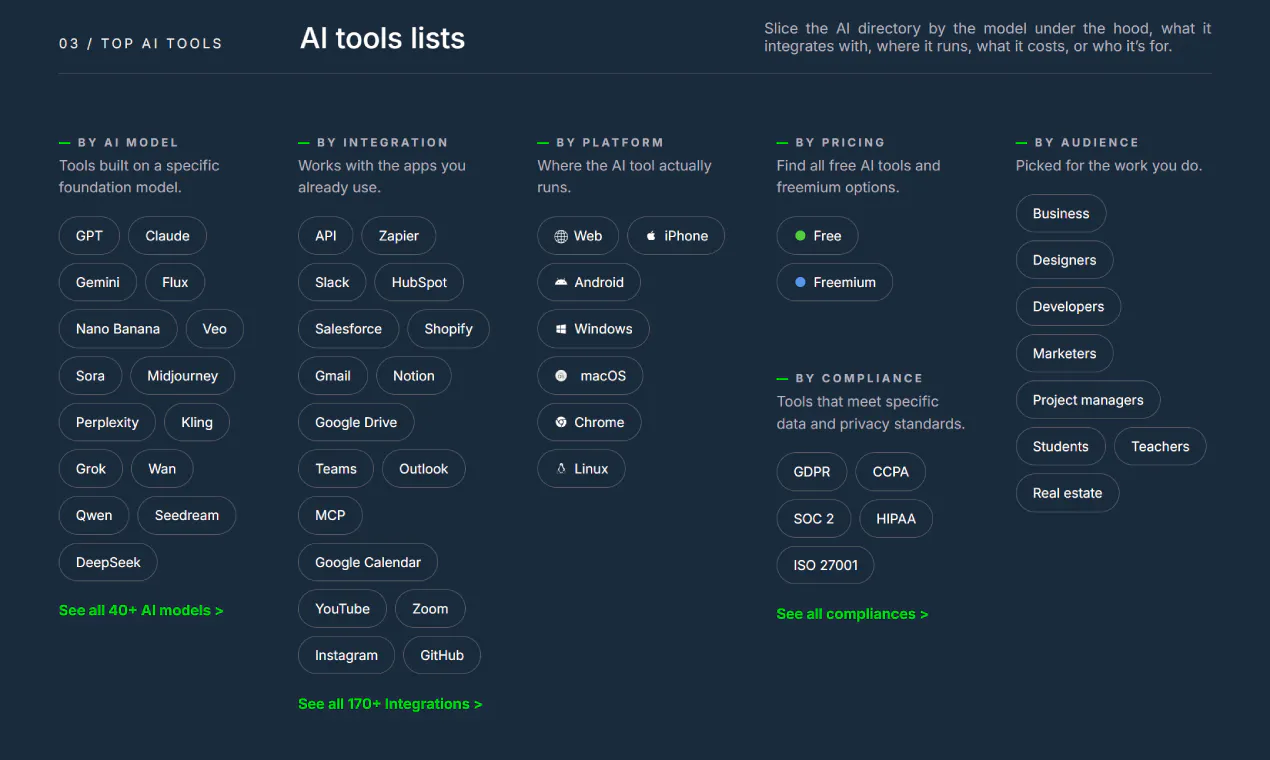Open the Developers audience tag

(1069, 307)
